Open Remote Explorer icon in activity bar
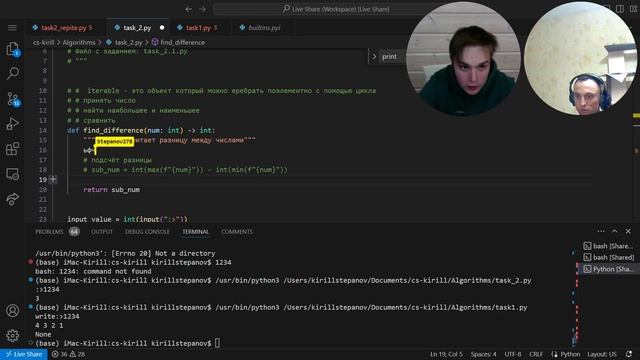The height and width of the screenshot is (360, 640). click(13, 174)
